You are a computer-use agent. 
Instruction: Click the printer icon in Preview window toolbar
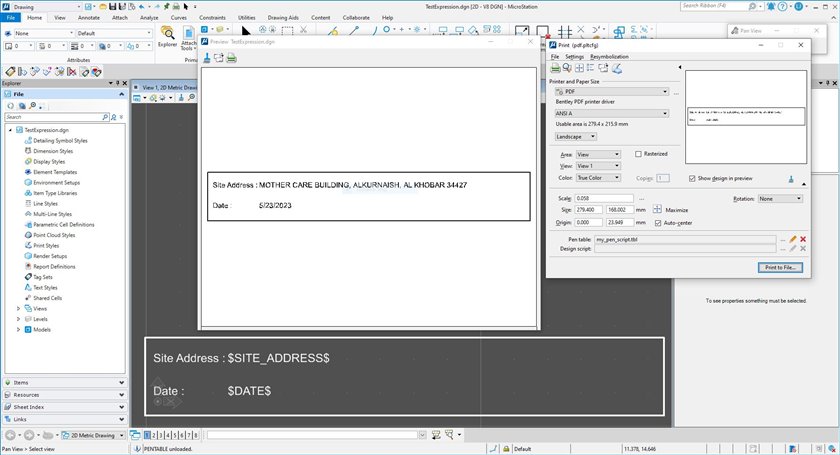click(231, 58)
